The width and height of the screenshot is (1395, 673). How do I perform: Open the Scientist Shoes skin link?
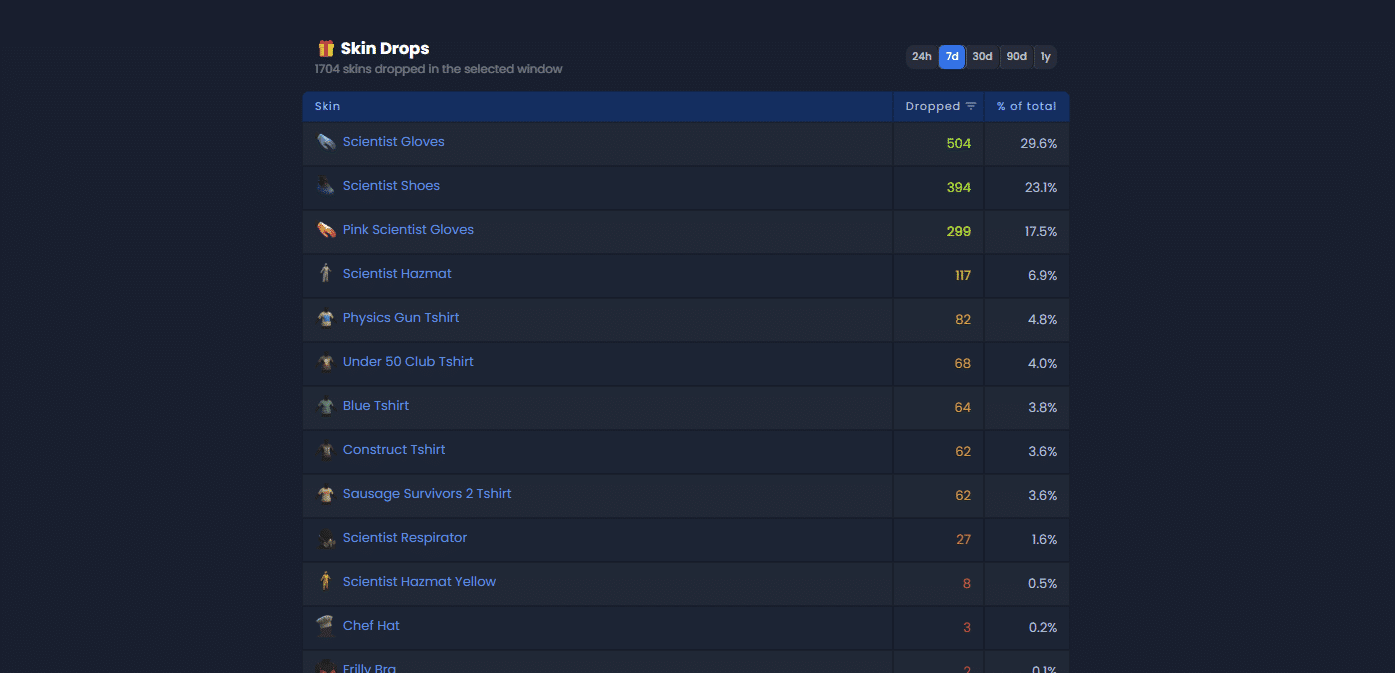(391, 186)
